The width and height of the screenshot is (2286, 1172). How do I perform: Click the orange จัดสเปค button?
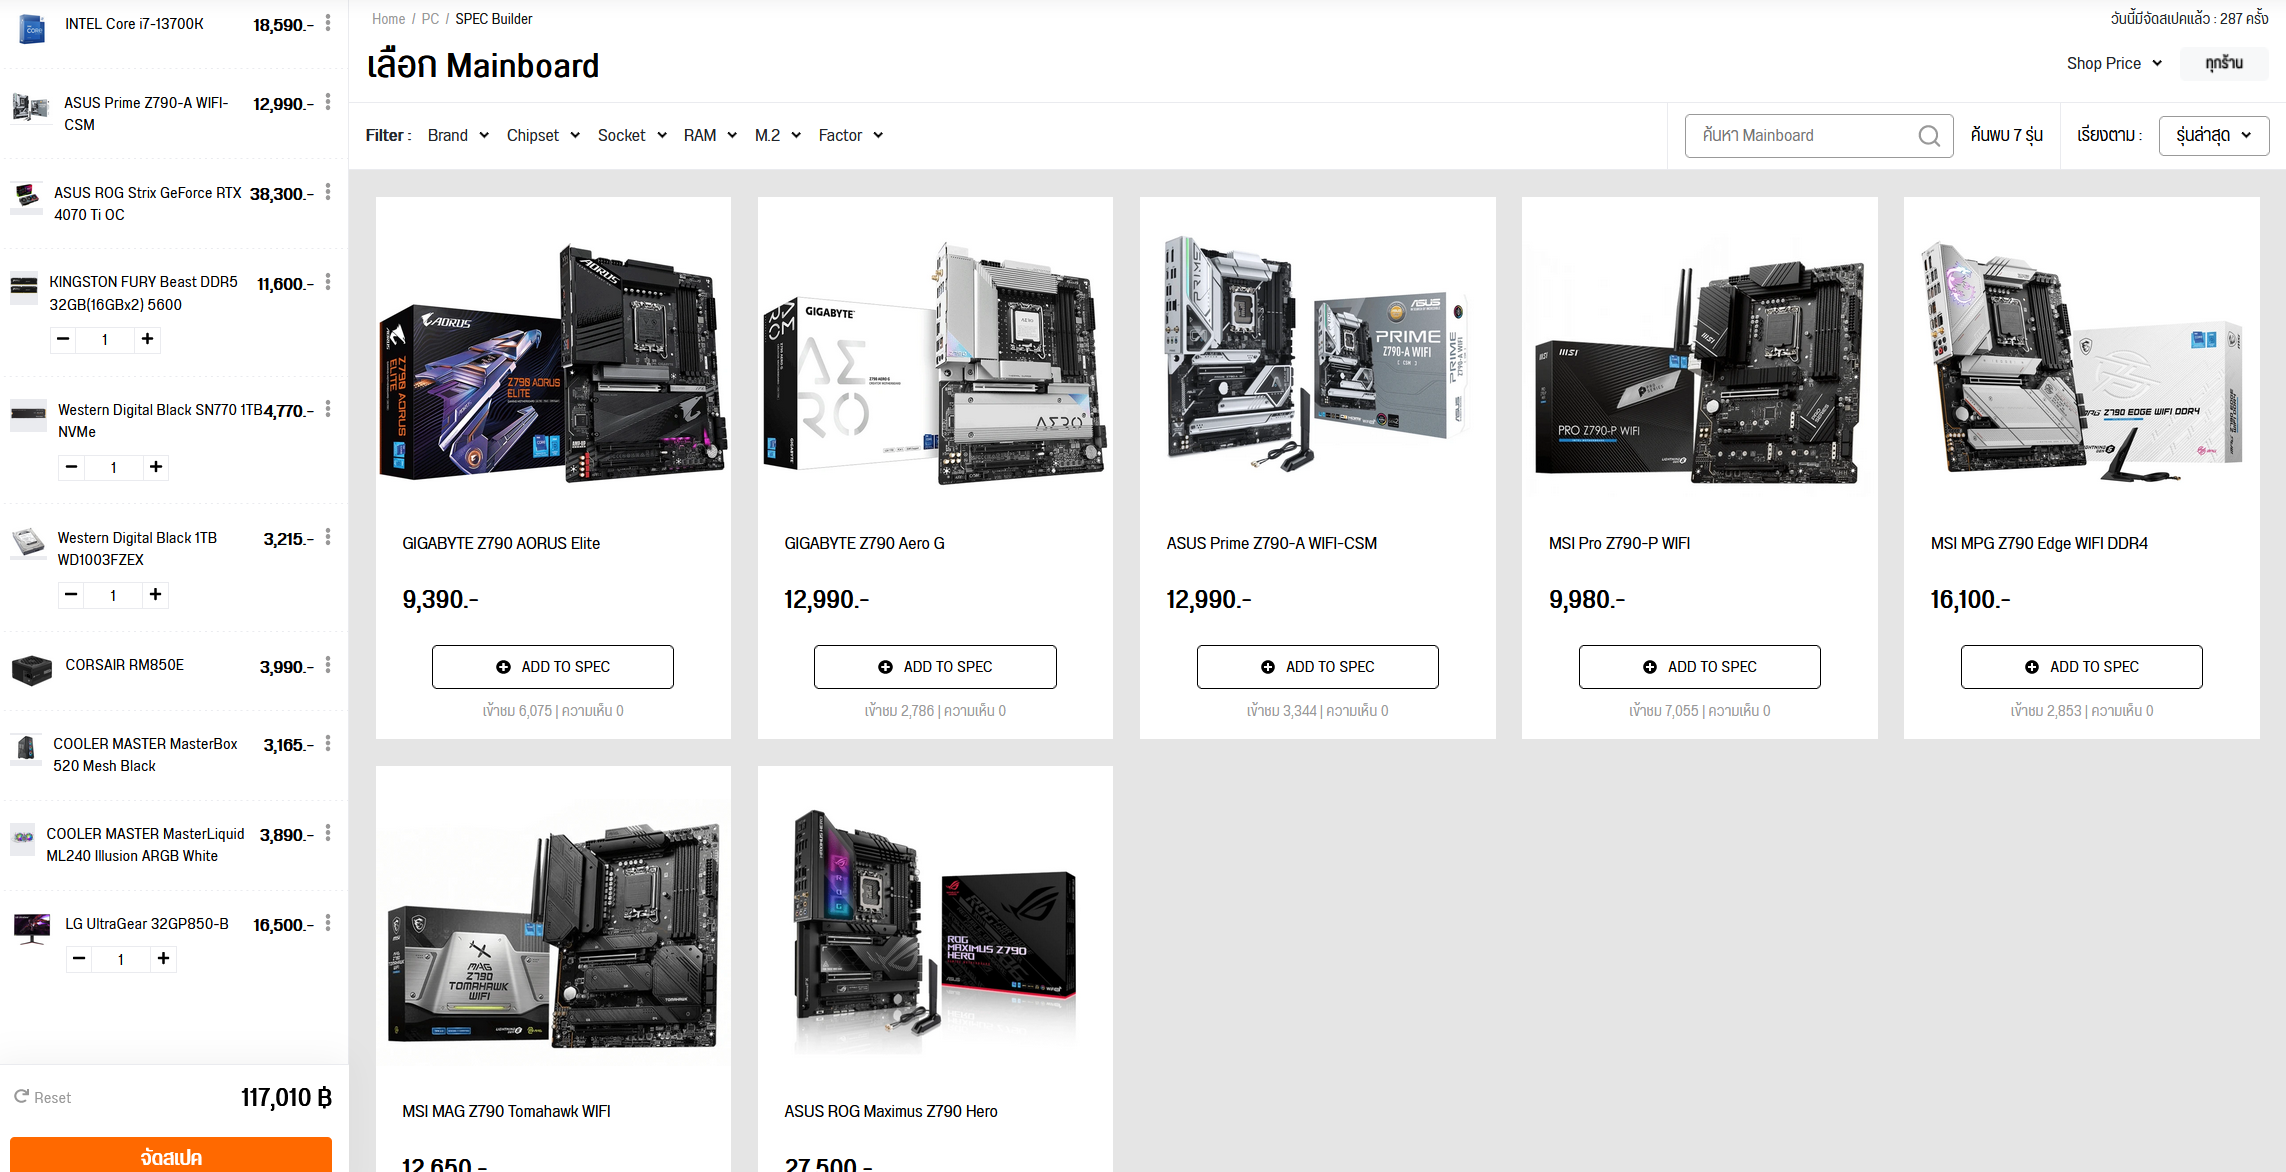click(x=171, y=1155)
